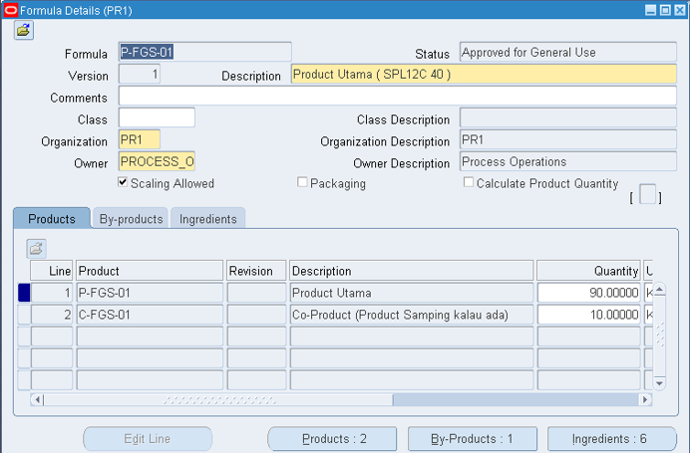This screenshot has width=690, height=453.
Task: Enable the Packaging checkbox
Action: point(302,182)
